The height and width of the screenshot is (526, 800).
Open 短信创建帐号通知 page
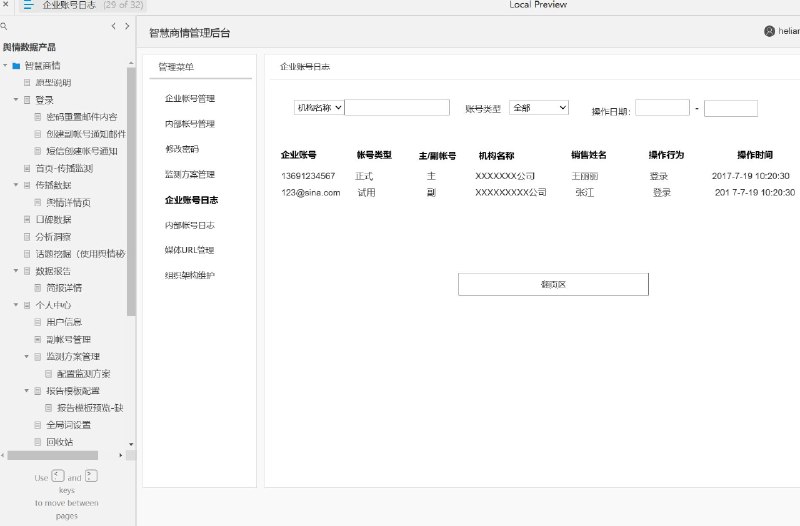click(x=82, y=151)
